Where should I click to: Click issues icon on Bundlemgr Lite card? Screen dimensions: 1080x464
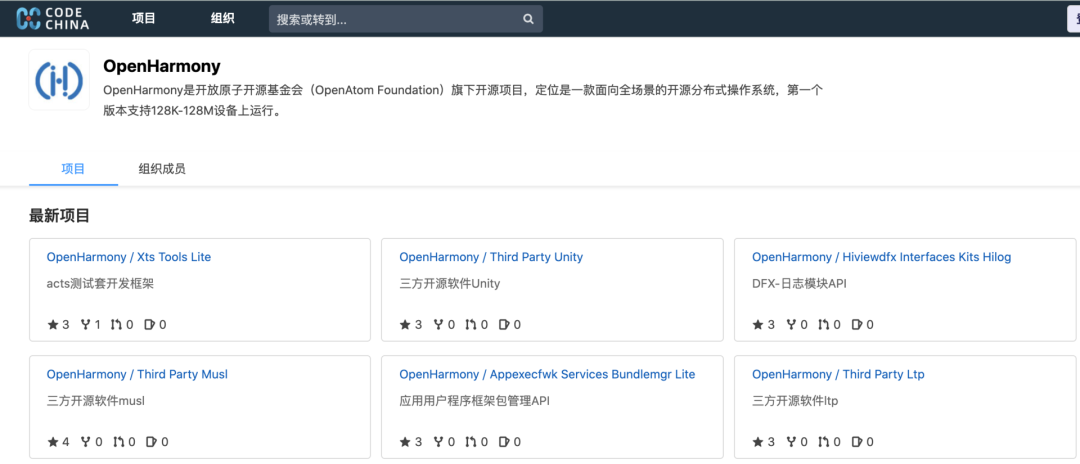(x=504, y=442)
